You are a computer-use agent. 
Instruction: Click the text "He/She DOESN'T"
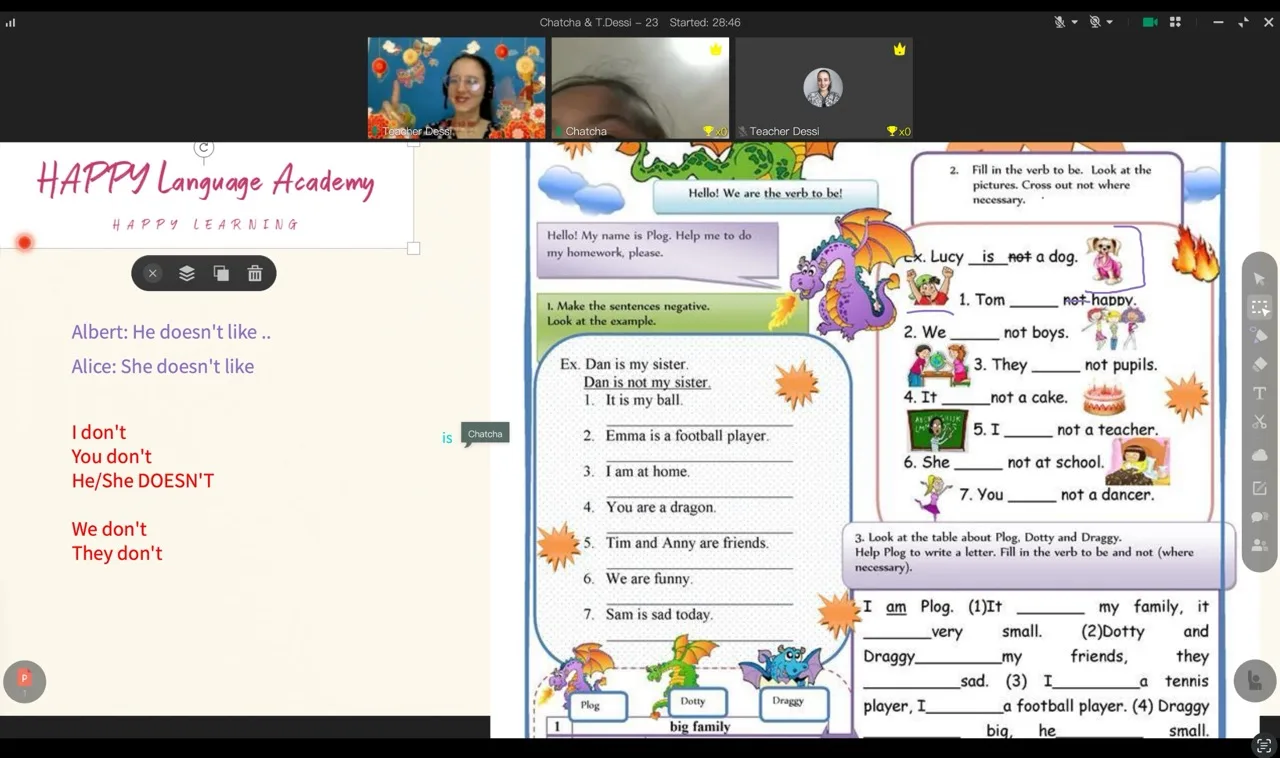coord(143,480)
